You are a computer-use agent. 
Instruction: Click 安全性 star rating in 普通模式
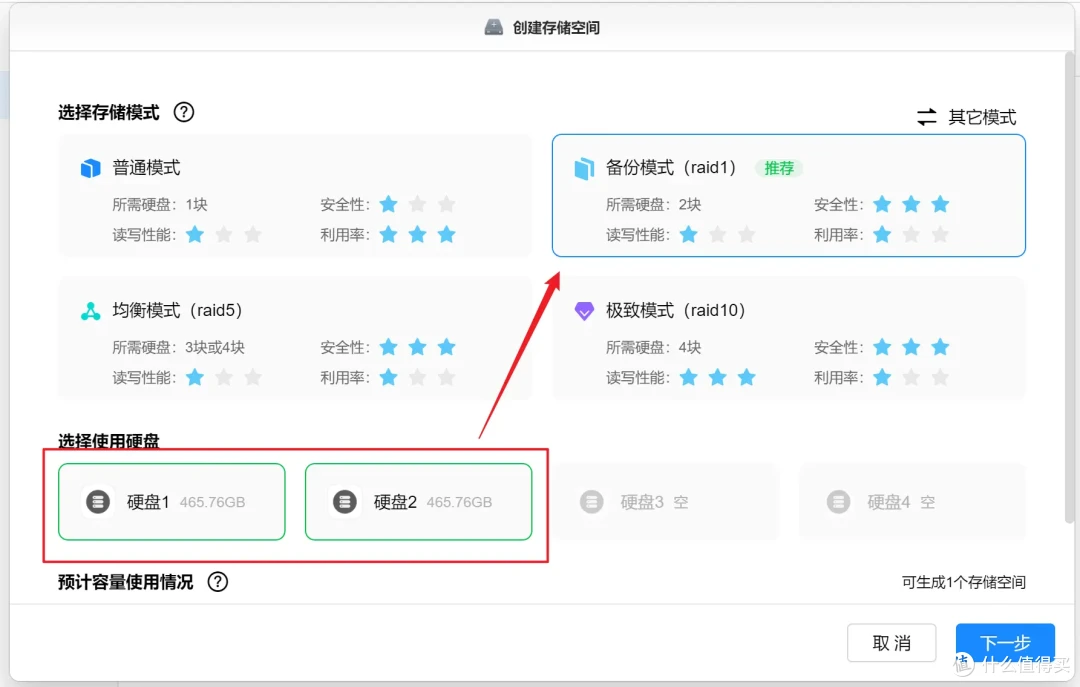(417, 204)
